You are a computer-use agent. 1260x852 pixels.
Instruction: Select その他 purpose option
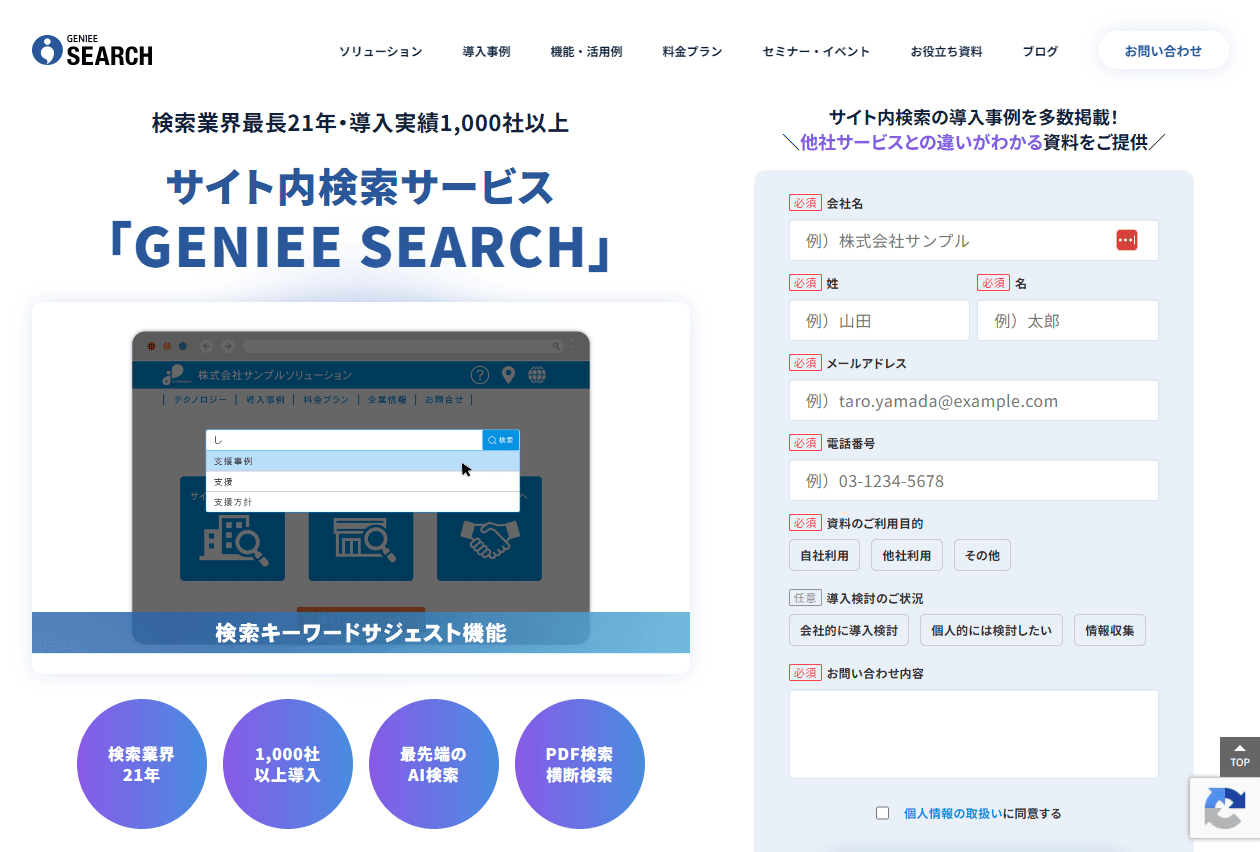(982, 555)
